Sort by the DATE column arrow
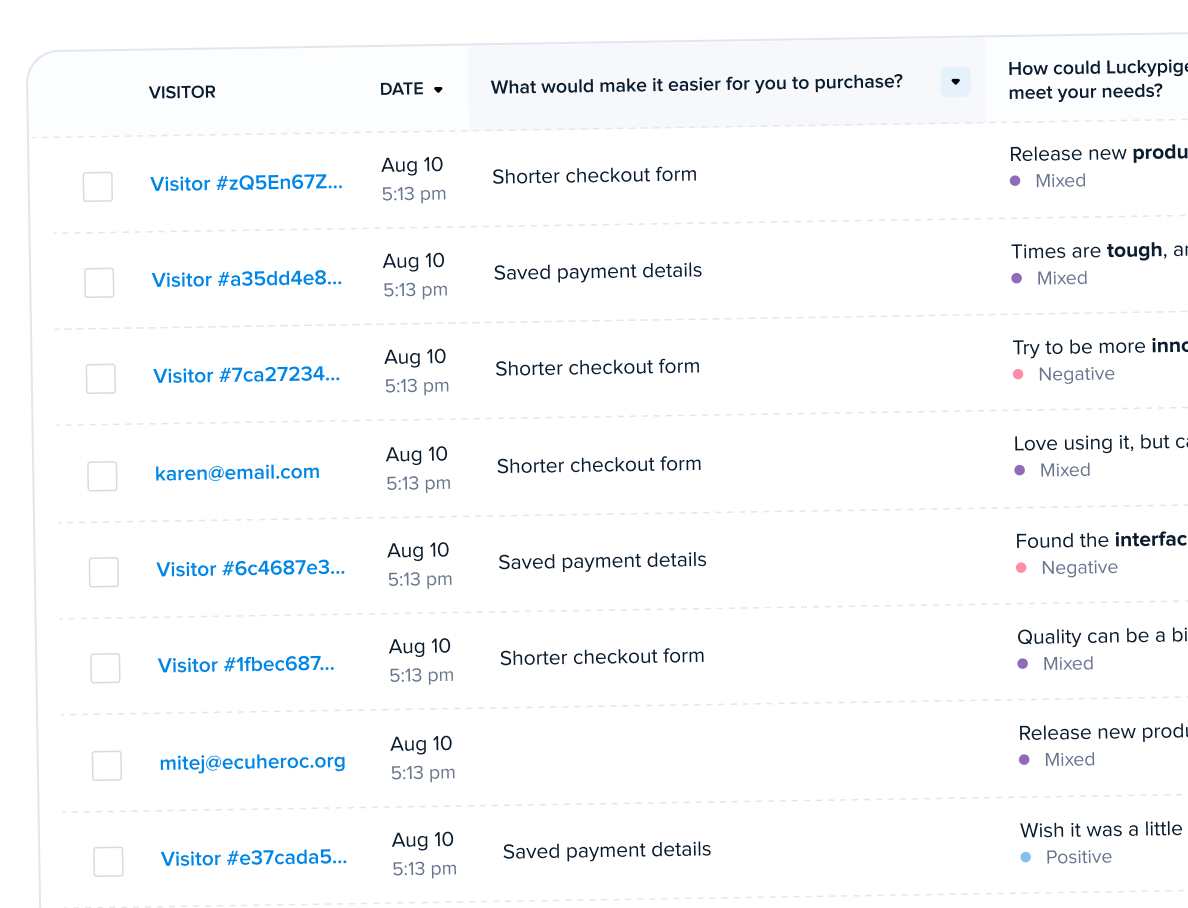 pyautogui.click(x=438, y=89)
